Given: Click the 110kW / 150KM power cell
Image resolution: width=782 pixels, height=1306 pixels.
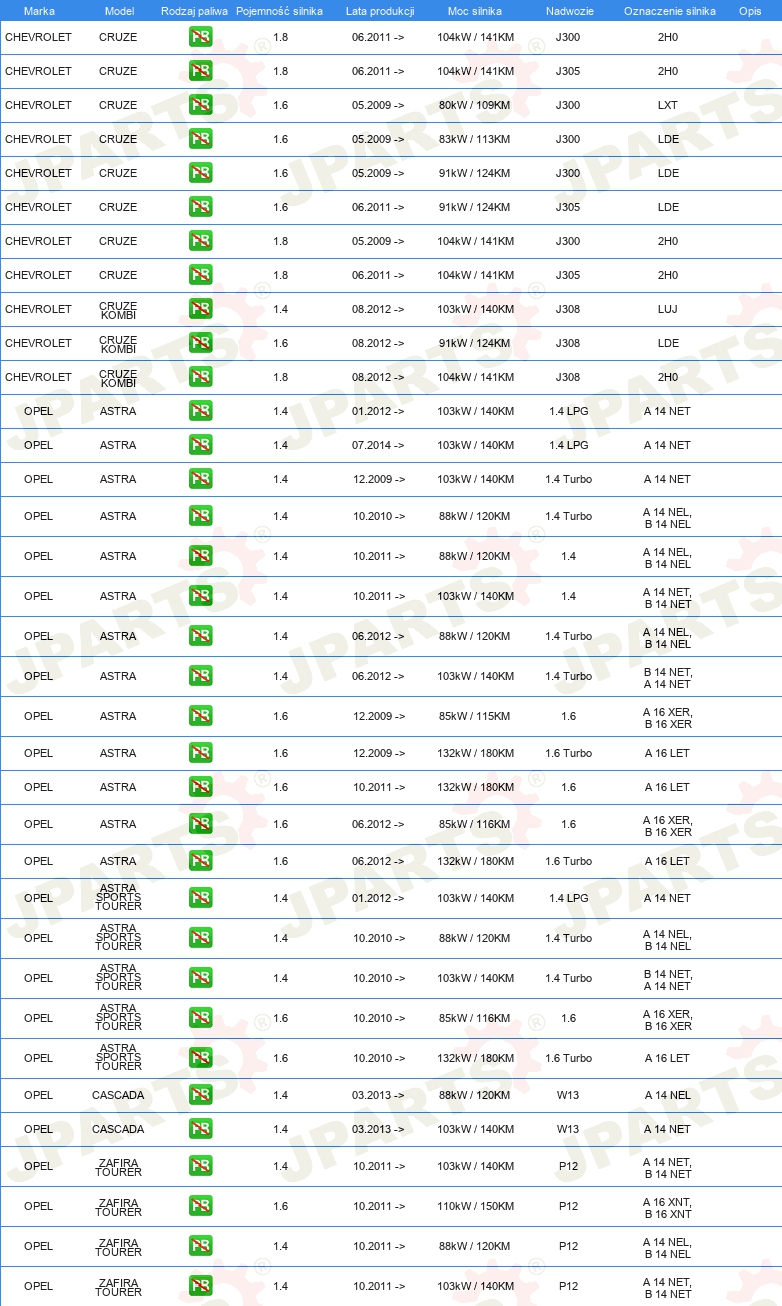Looking at the screenshot, I should pos(475,1206).
